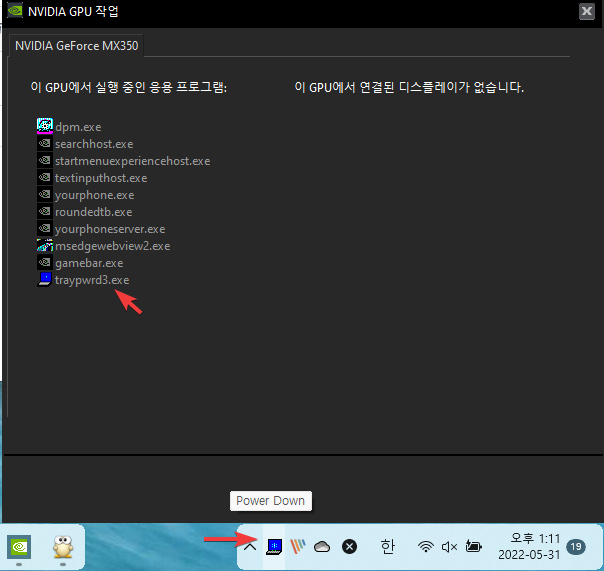The height and width of the screenshot is (571, 604).
Task: Click the muted speaker volume icon
Action: tap(449, 546)
